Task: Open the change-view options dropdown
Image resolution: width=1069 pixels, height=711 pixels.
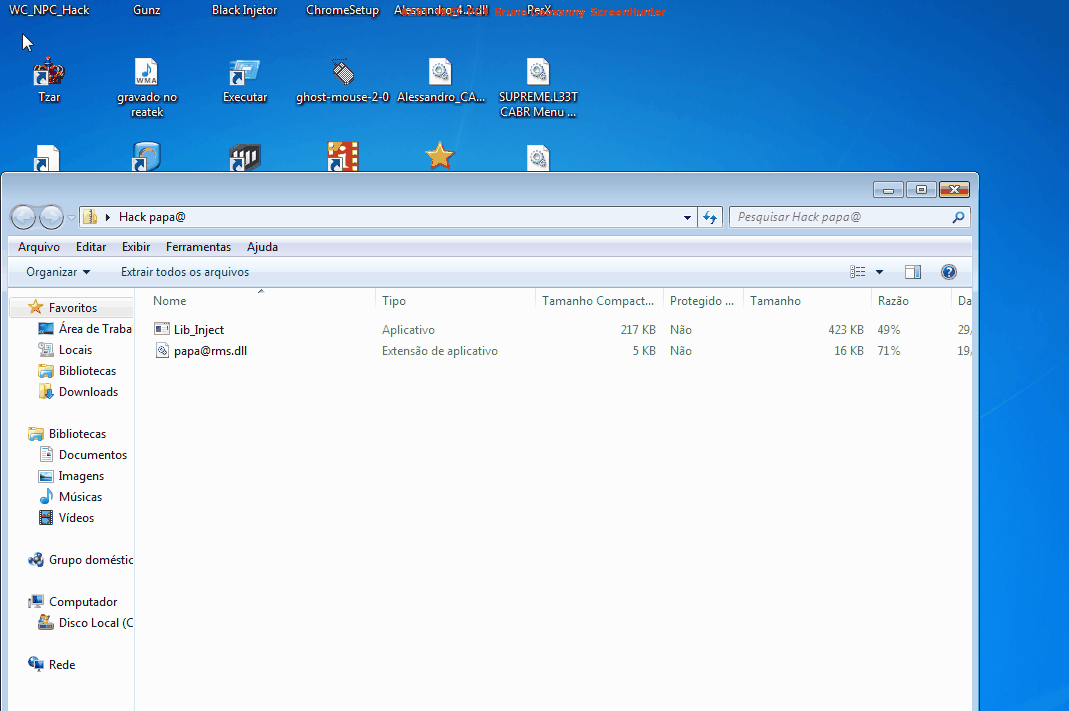Action: coord(879,271)
